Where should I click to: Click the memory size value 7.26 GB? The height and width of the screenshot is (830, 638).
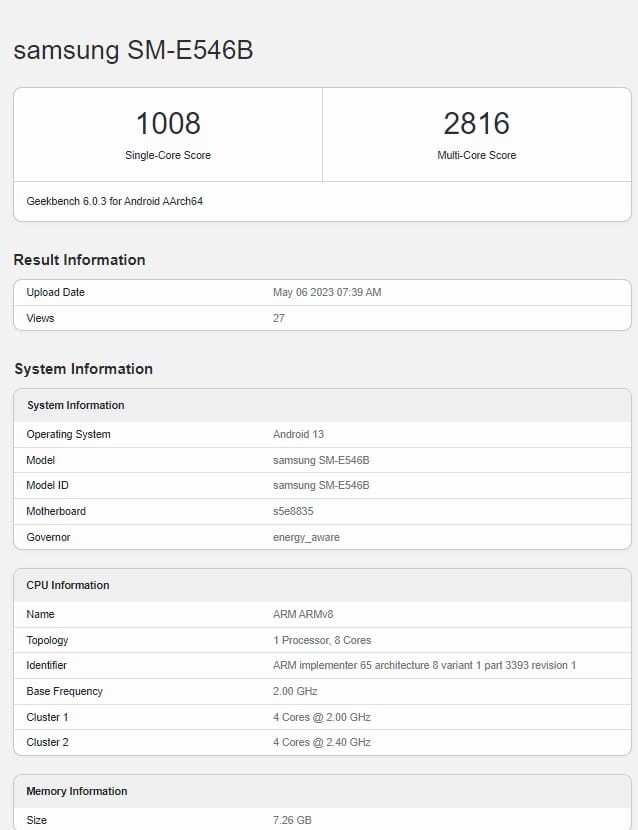[x=292, y=820]
